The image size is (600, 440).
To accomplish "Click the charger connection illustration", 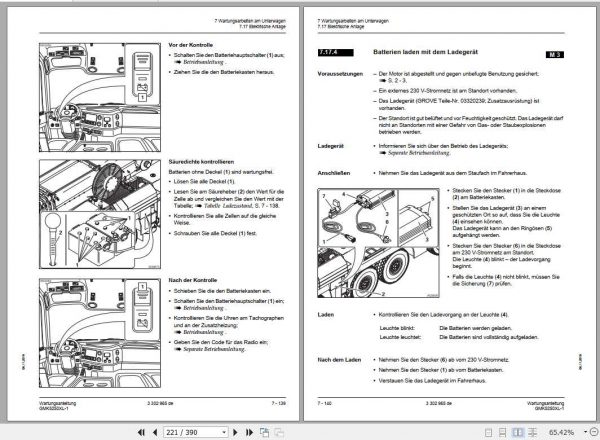I will (378, 243).
